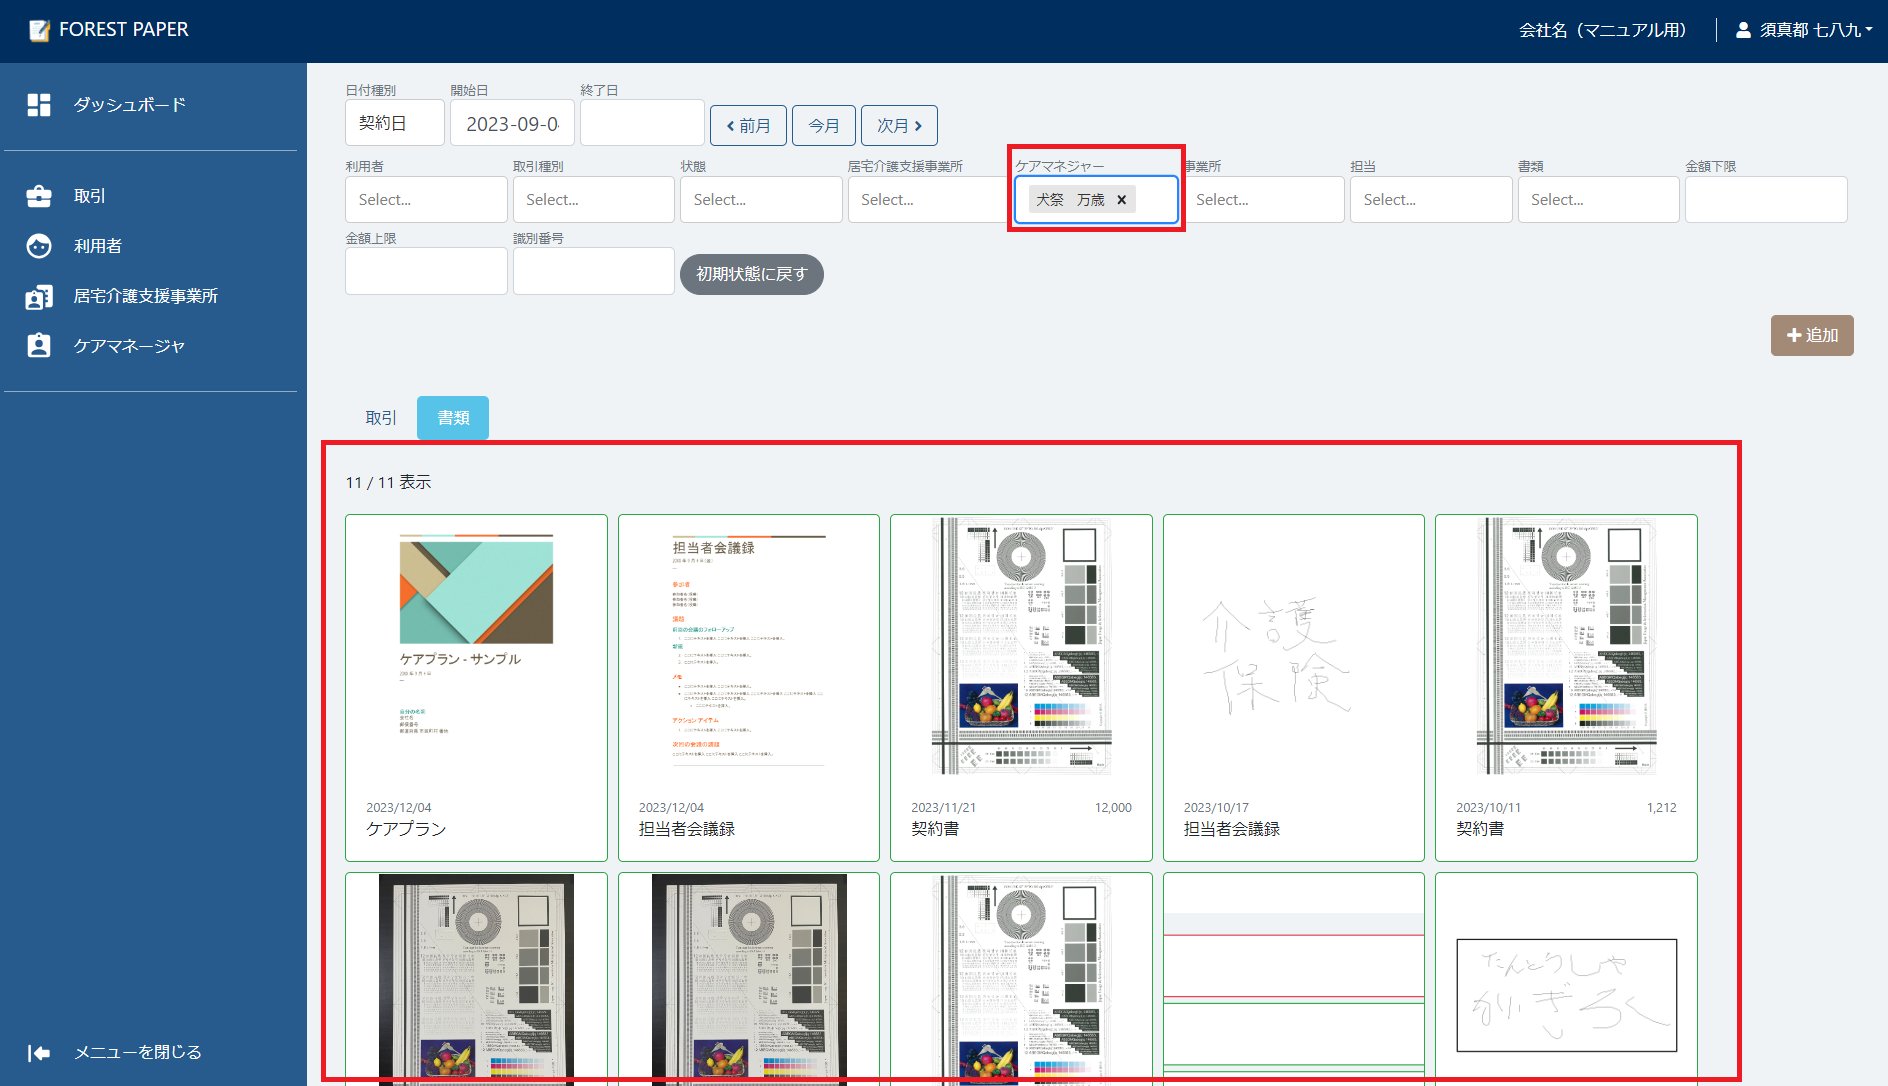Image resolution: width=1888 pixels, height=1086 pixels.
Task: Click the briefcase icon for 取引
Action: coord(39,196)
